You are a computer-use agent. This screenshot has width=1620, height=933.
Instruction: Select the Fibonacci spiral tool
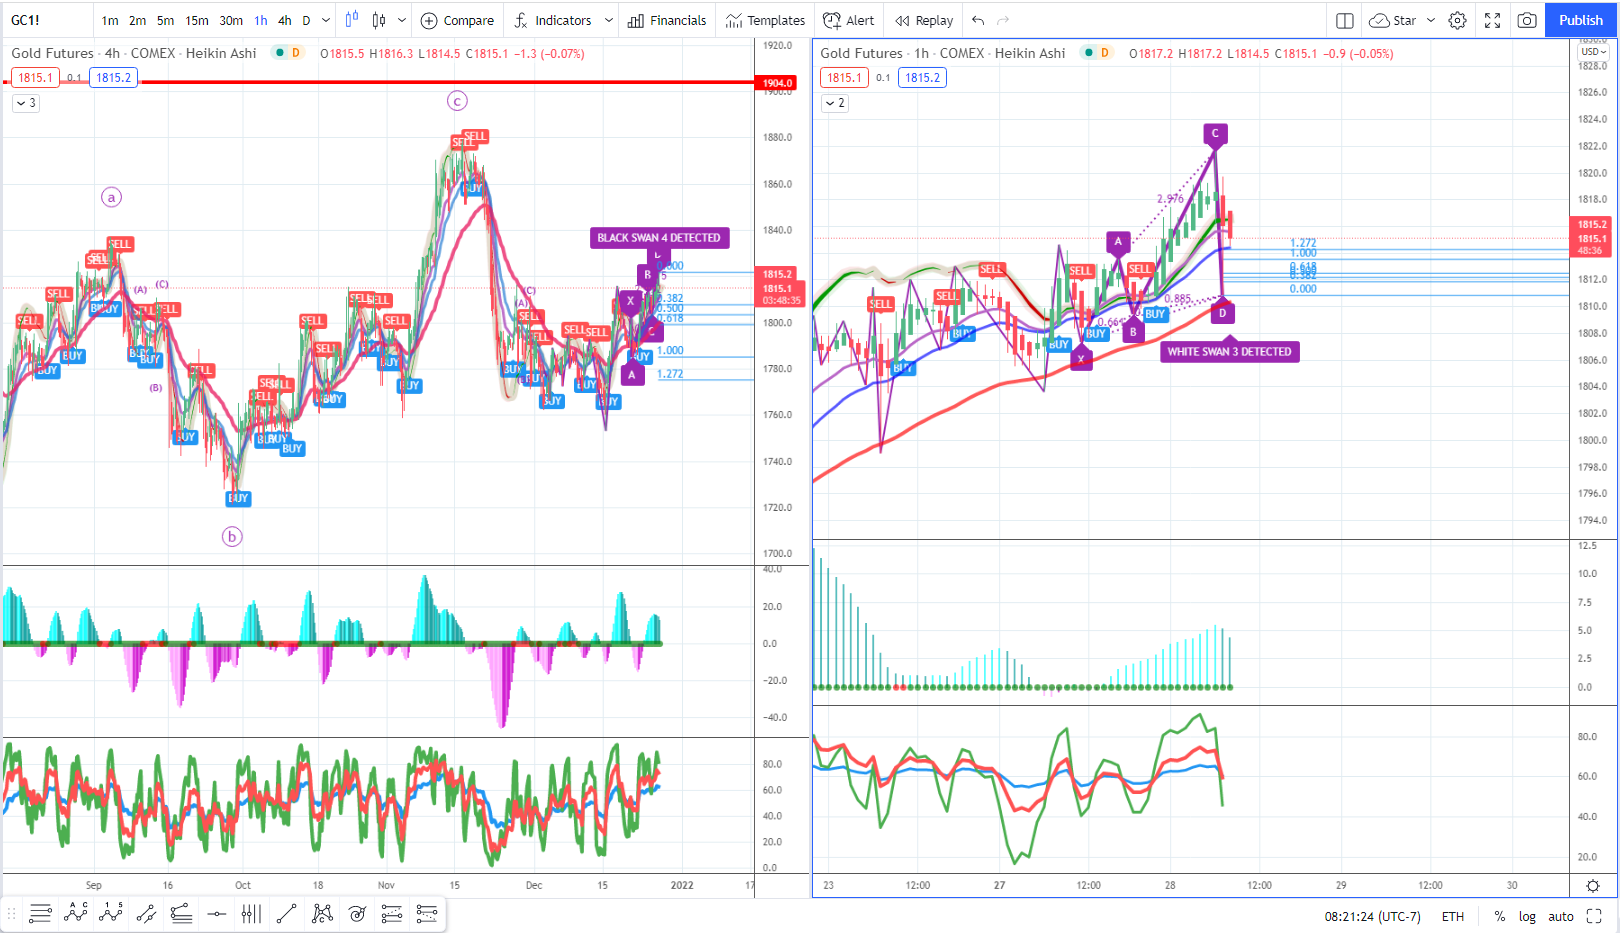pos(357,913)
